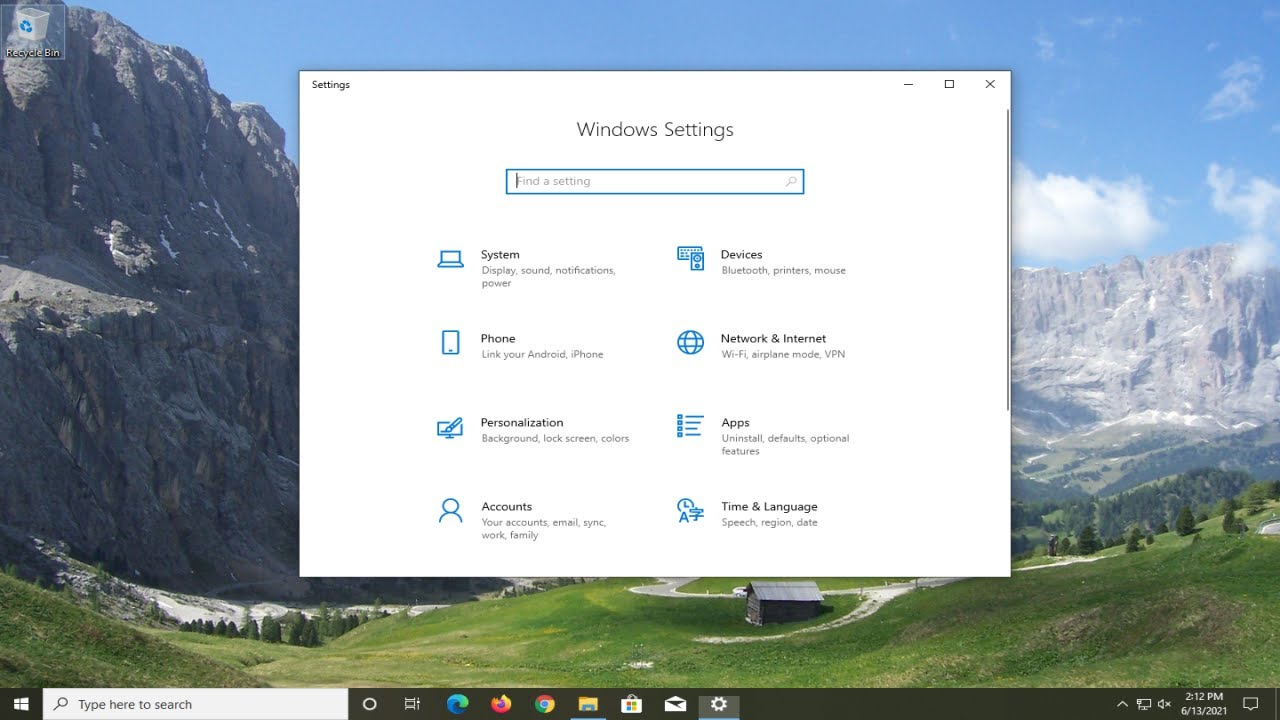This screenshot has width=1280, height=720.
Task: Open the Personalization settings icon
Action: tap(450, 428)
